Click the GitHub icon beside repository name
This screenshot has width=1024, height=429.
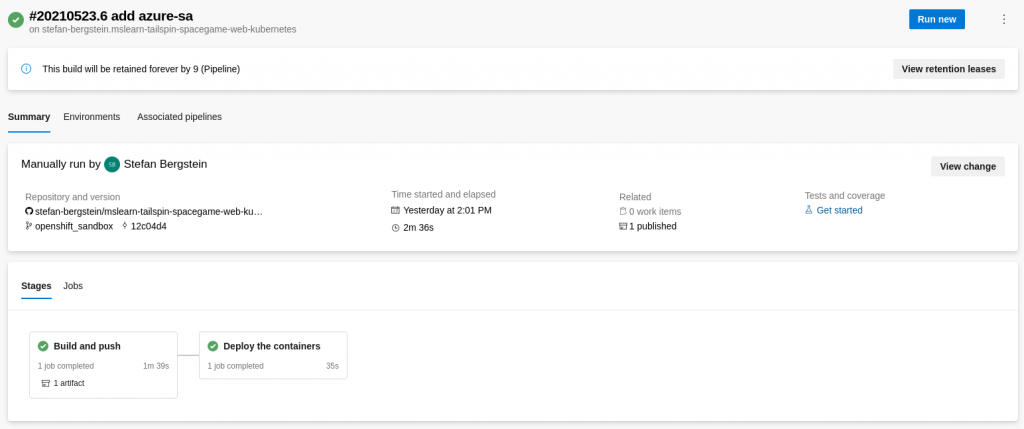tap(29, 212)
